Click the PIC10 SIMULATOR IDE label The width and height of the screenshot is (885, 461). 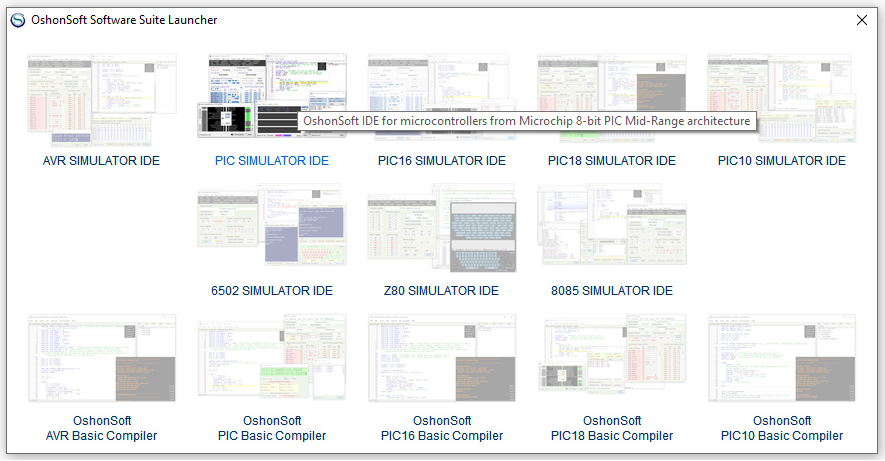[x=782, y=161]
